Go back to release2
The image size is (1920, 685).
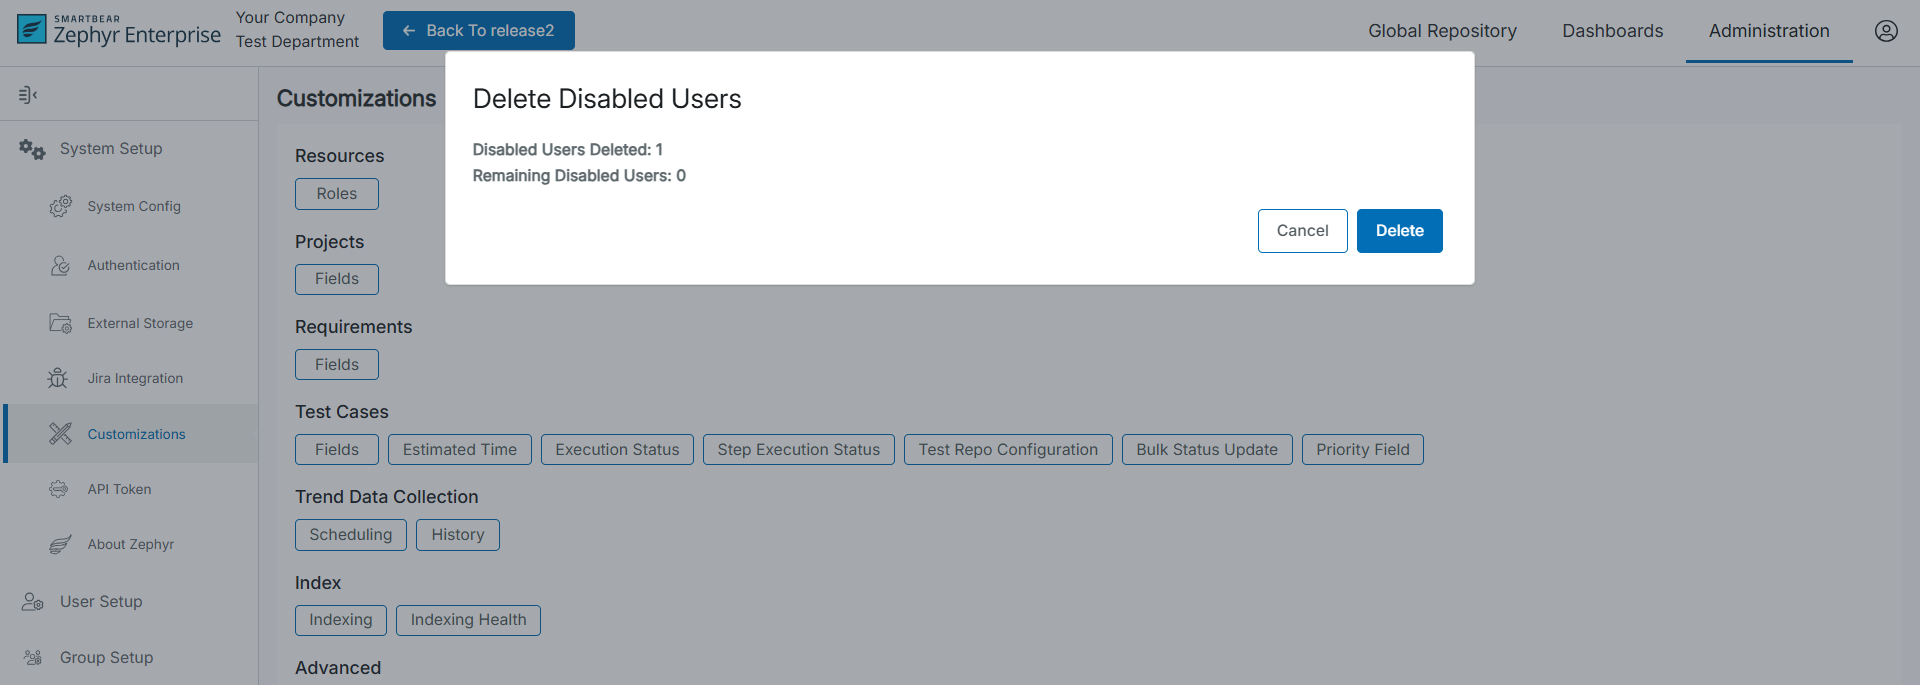pyautogui.click(x=478, y=31)
